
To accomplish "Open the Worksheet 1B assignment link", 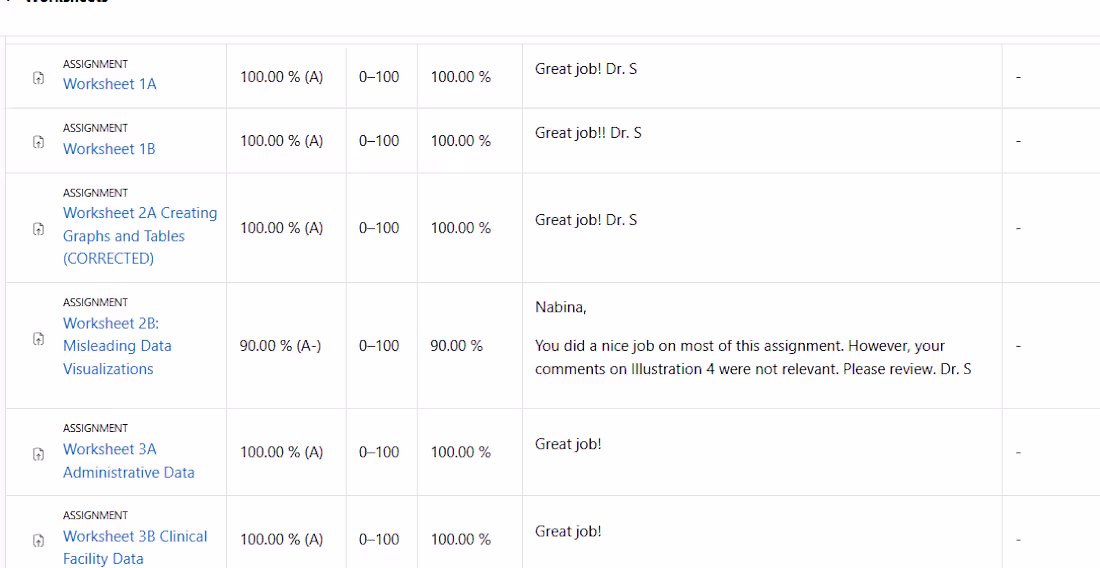I will [x=109, y=149].
